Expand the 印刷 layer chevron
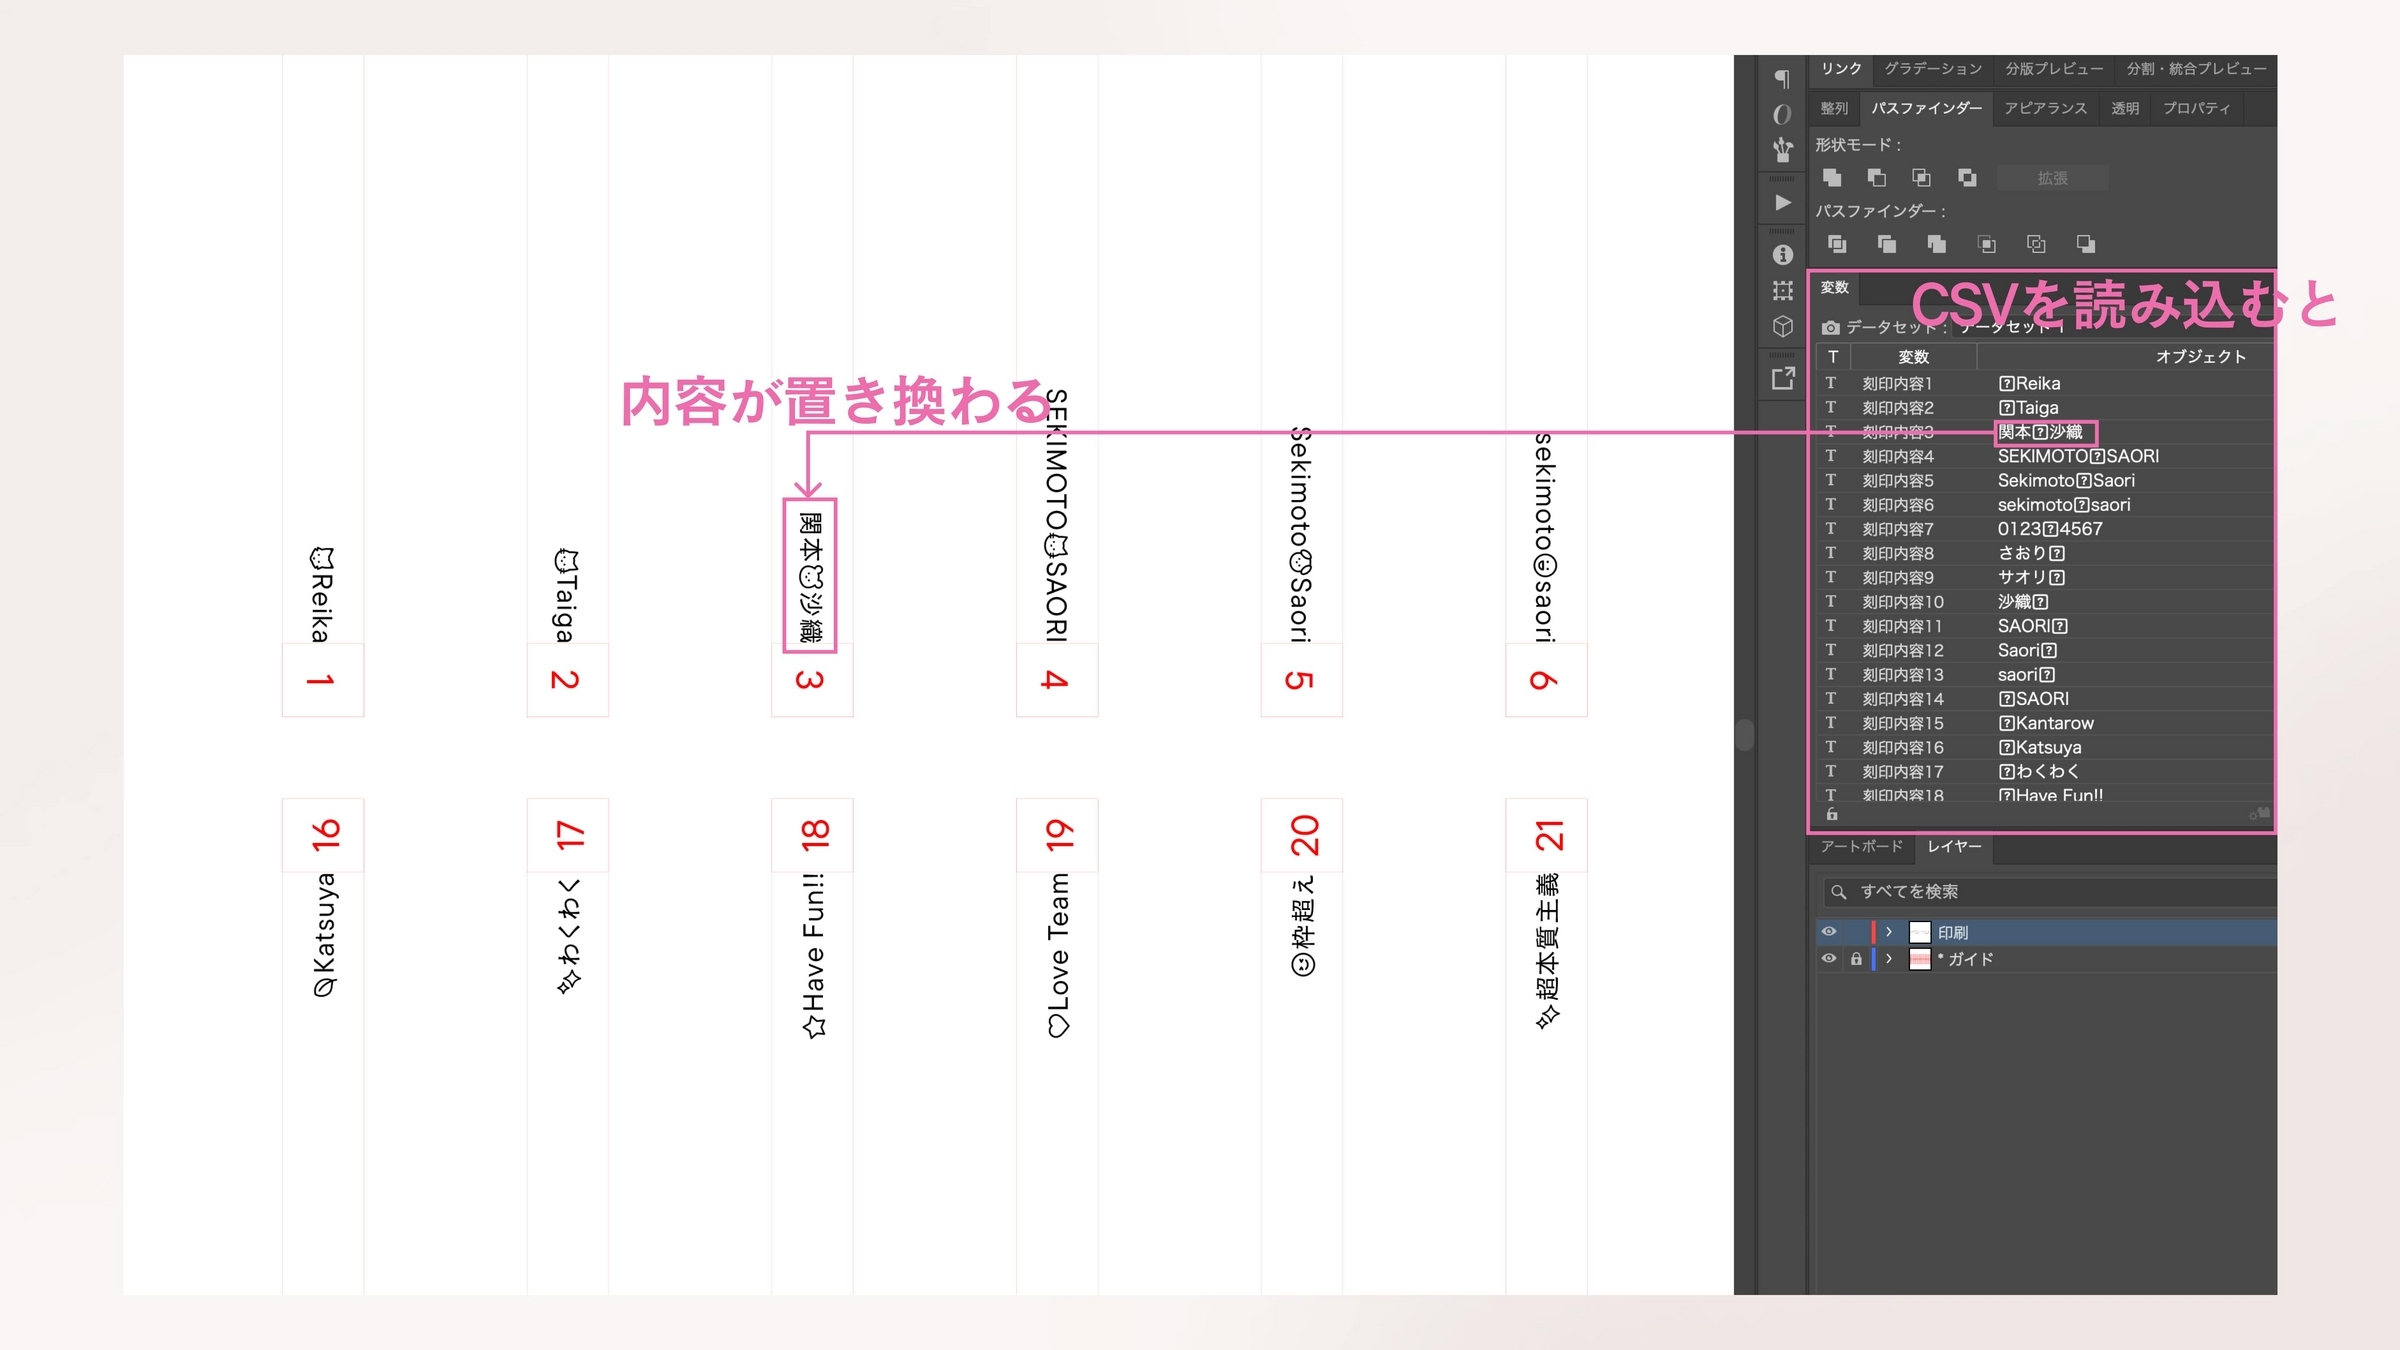 coord(1889,932)
